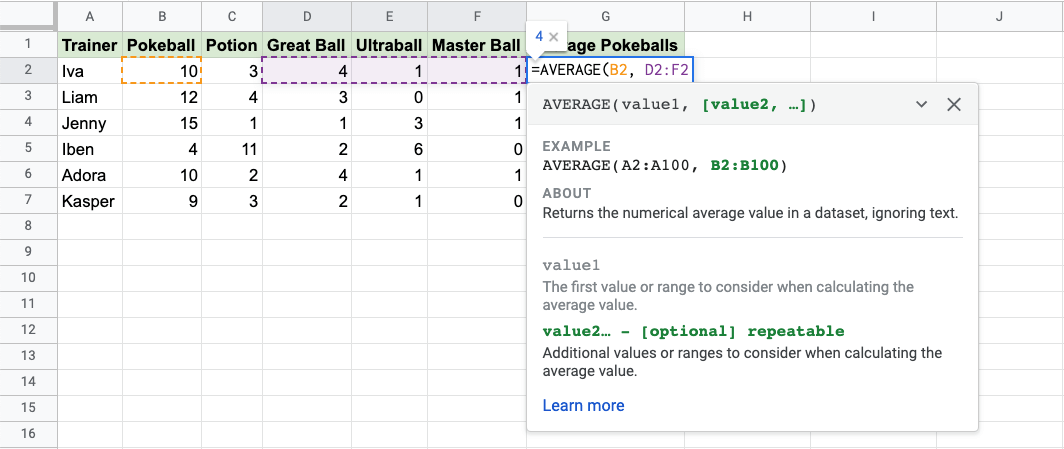This screenshot has height=449, width=1064.
Task: Click the Trainer header cell
Action: pyautogui.click(x=89, y=45)
